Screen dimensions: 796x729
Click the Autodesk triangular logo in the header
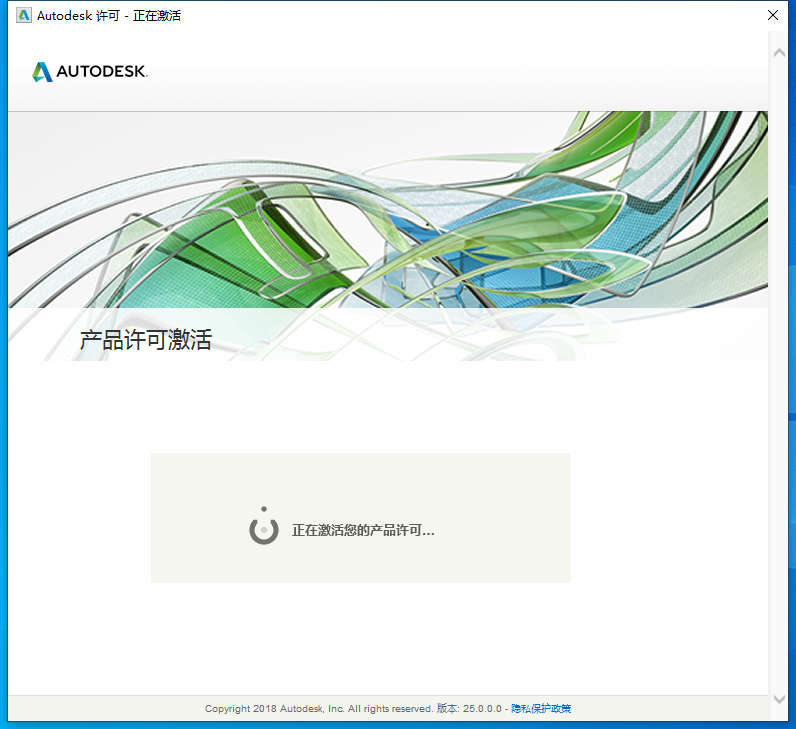pyautogui.click(x=42, y=72)
